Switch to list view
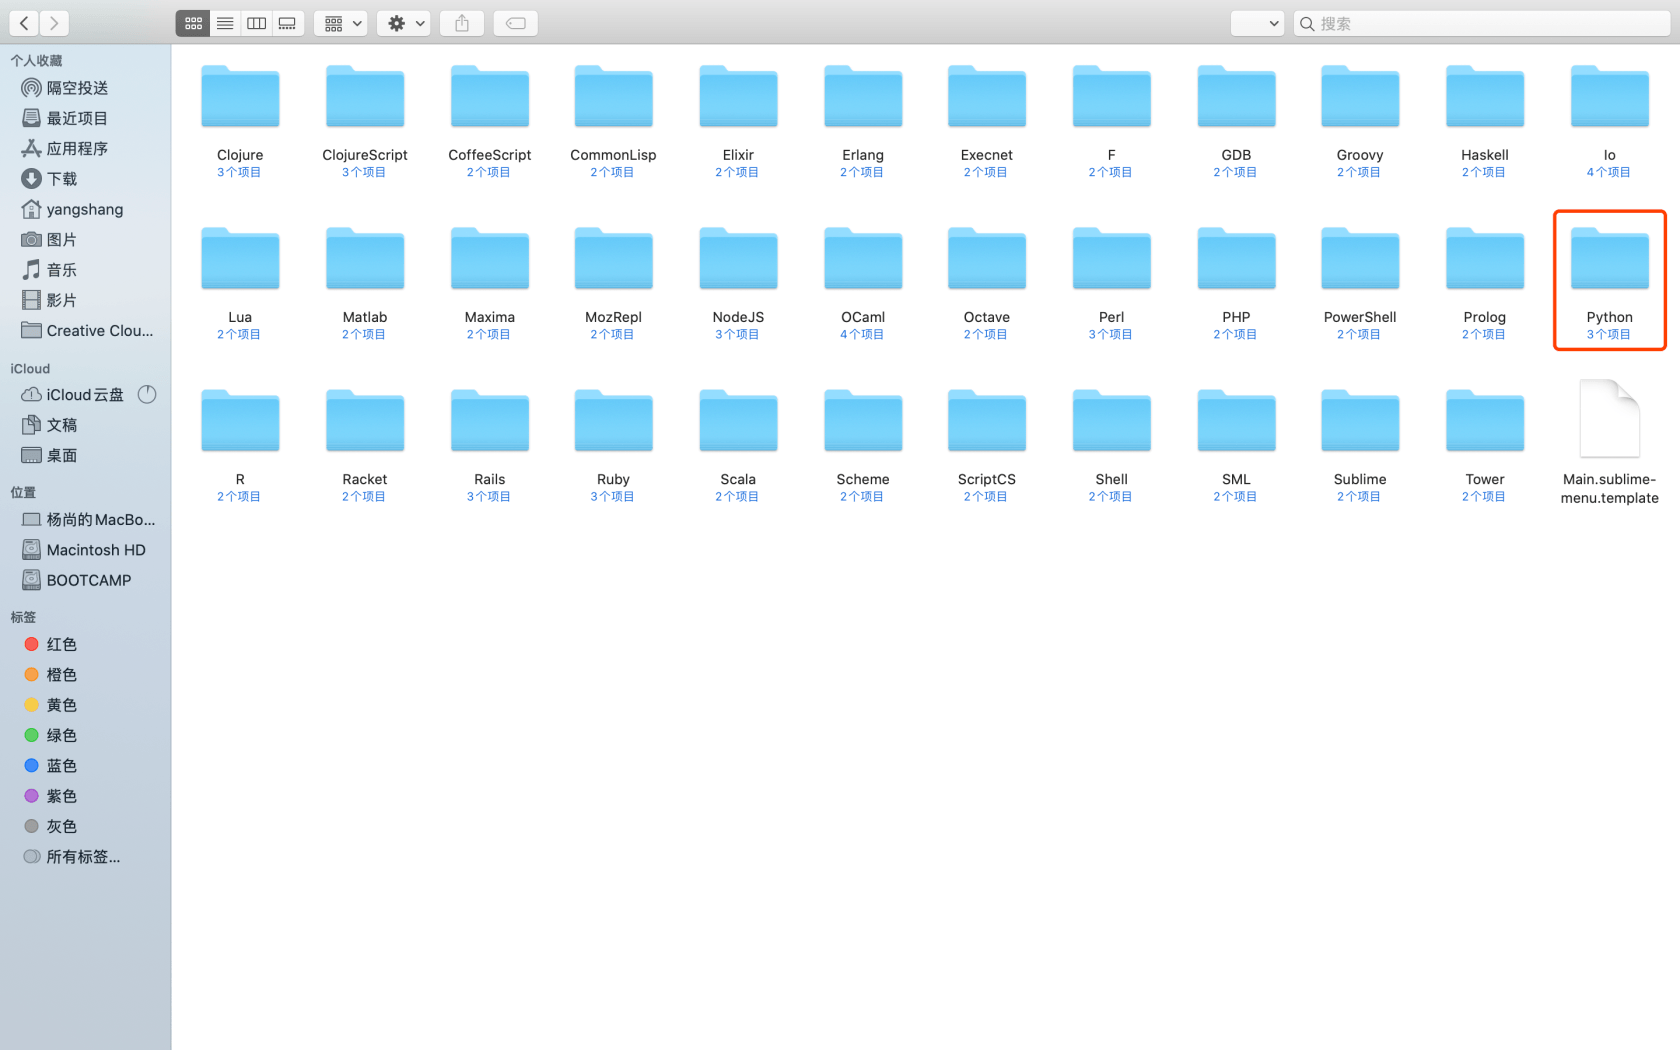This screenshot has height=1050, width=1680. (225, 23)
